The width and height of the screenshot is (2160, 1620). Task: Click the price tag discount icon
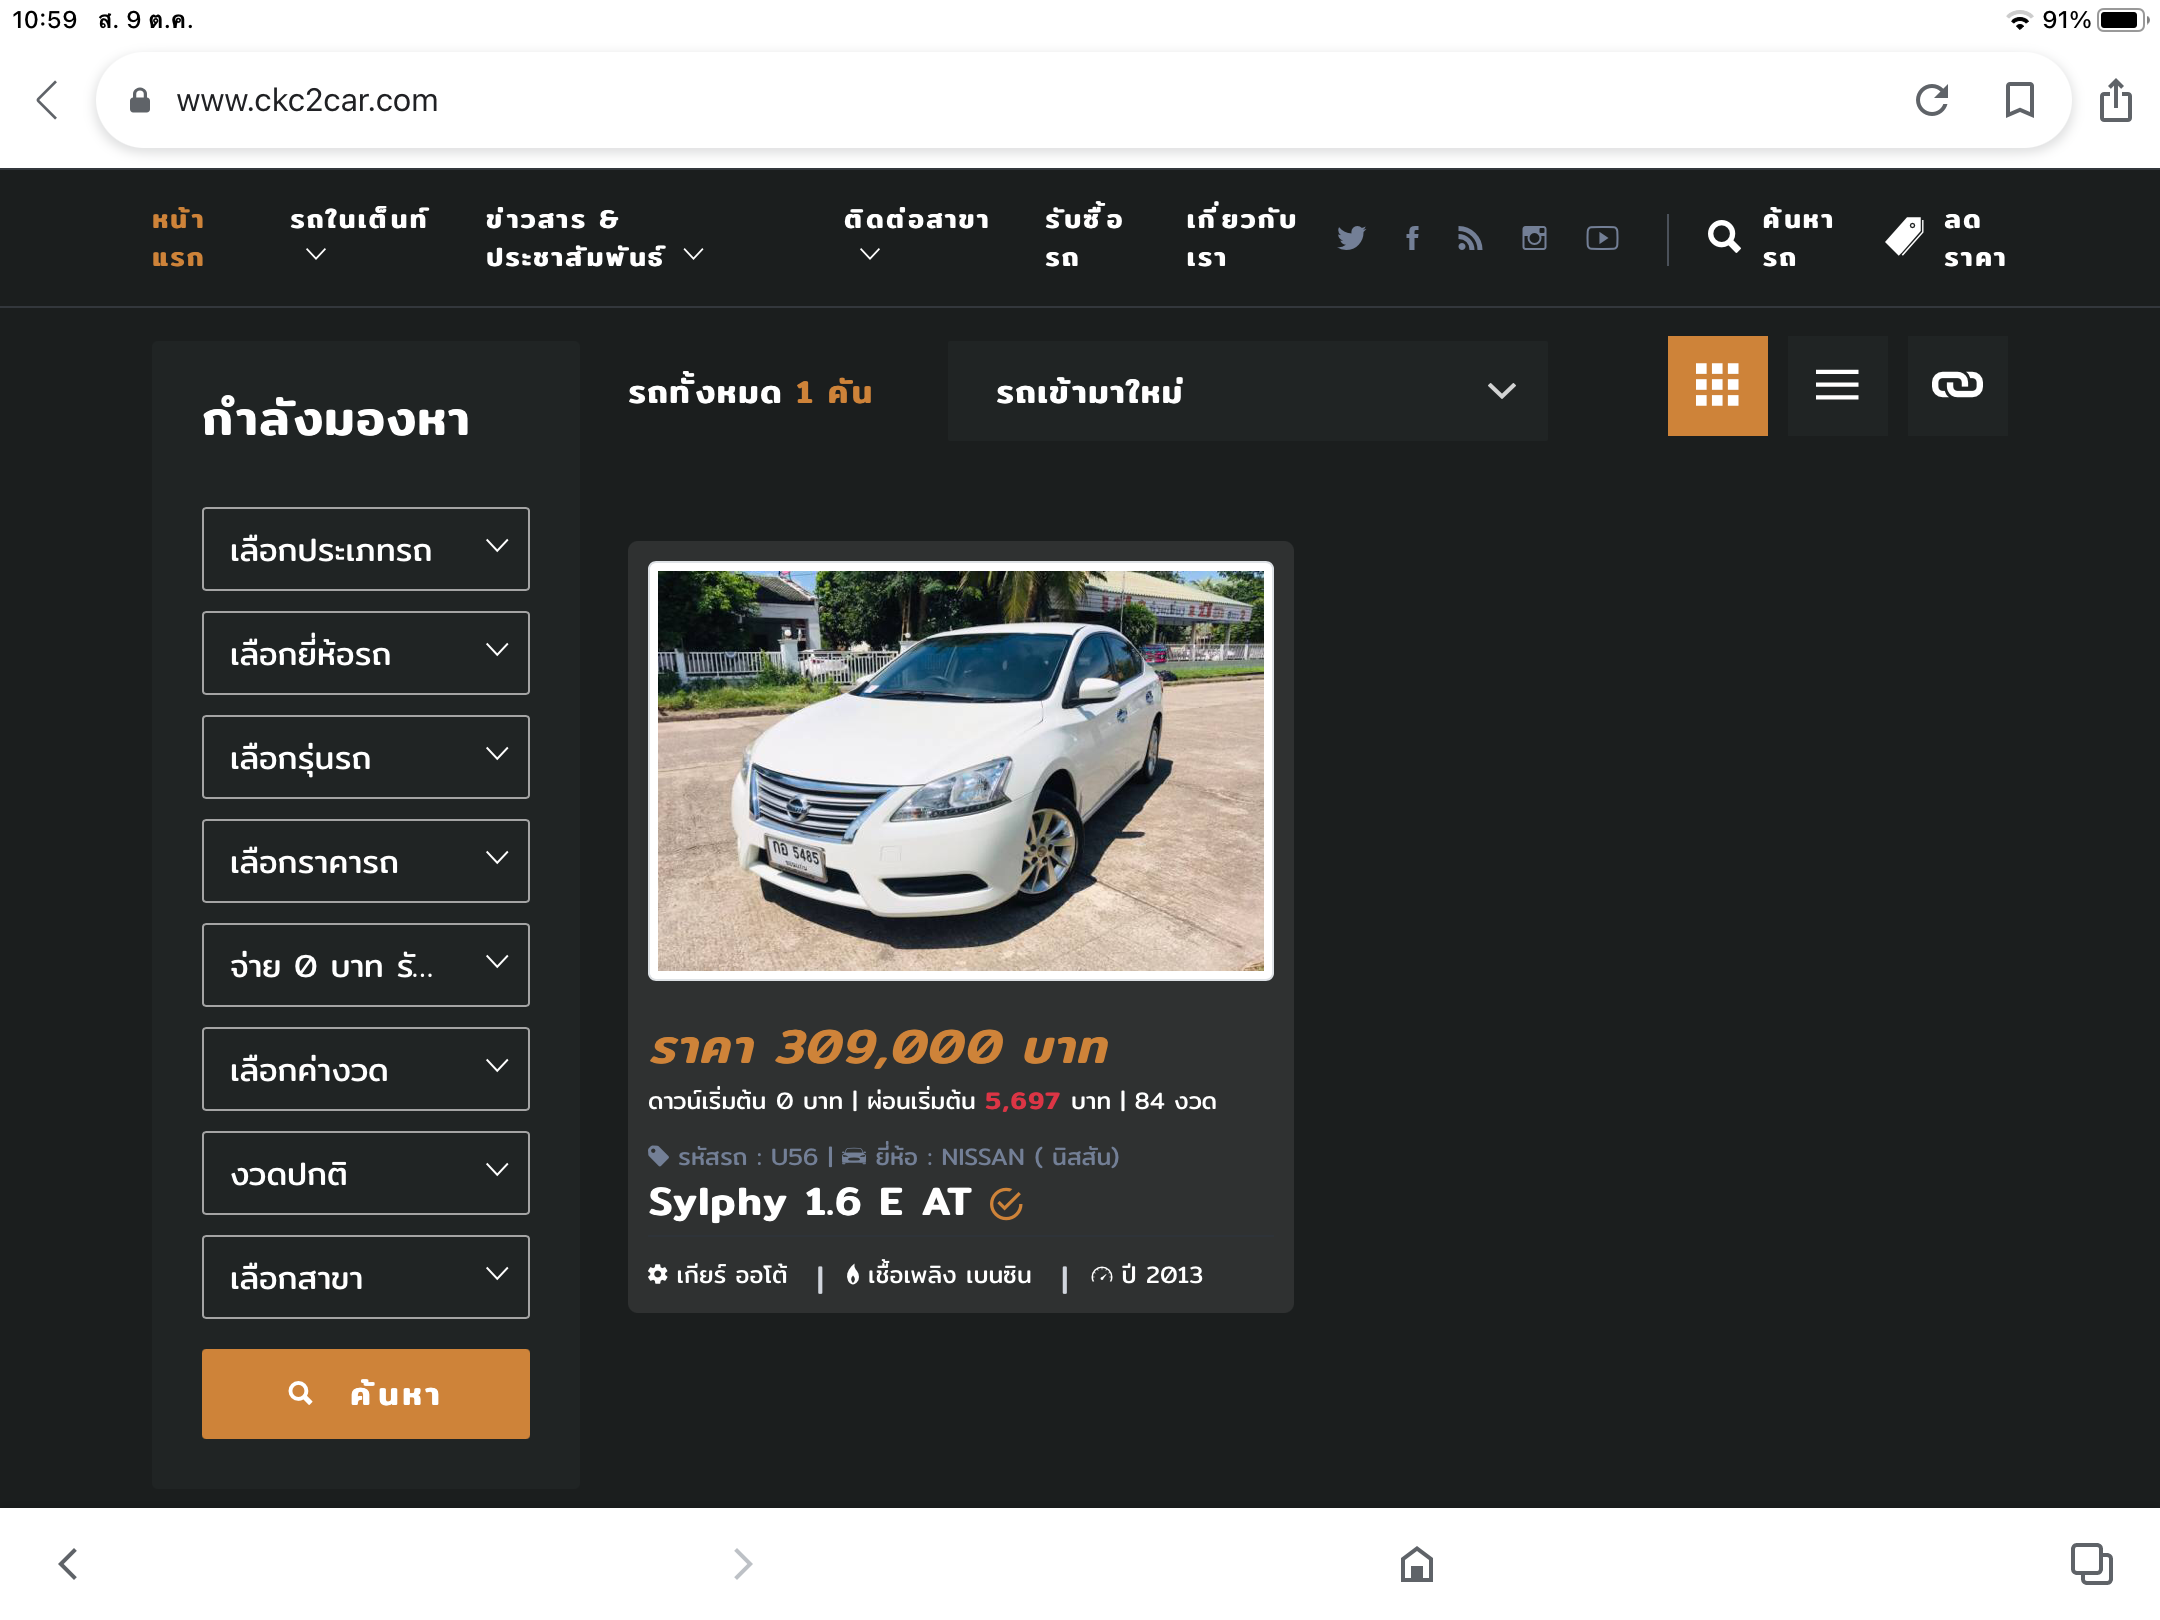1904,237
